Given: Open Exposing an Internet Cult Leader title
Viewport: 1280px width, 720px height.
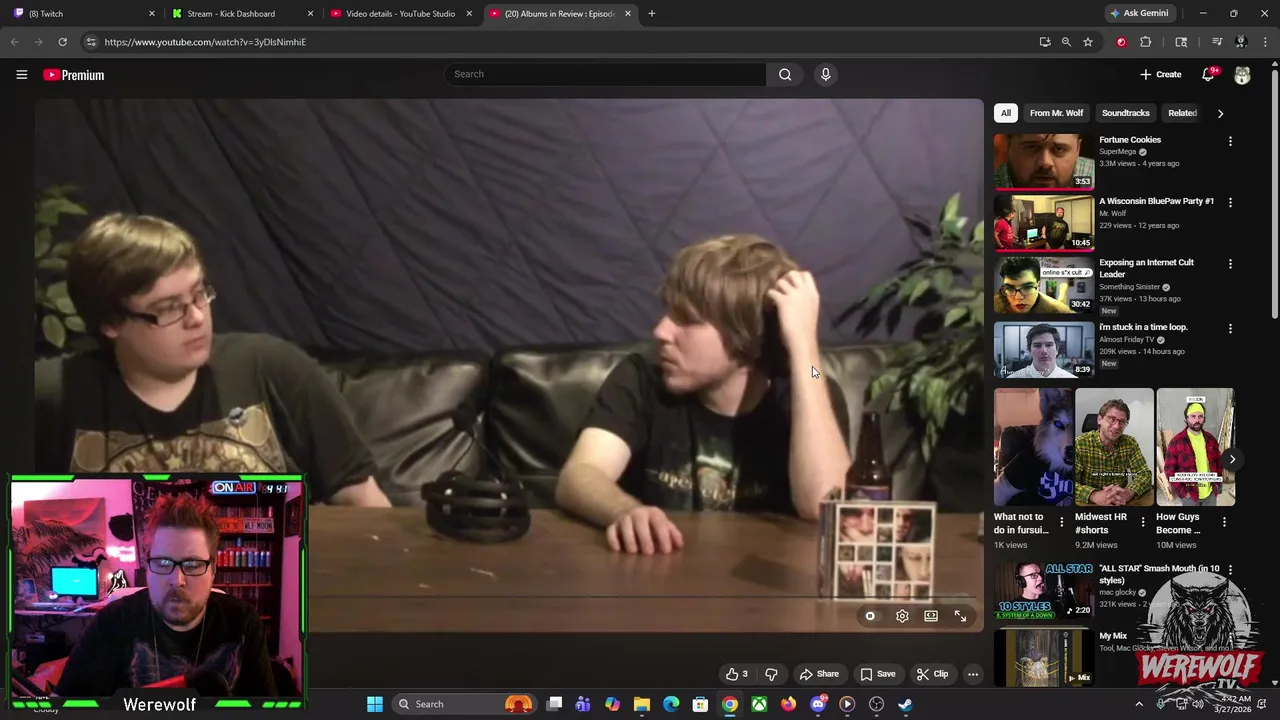Looking at the screenshot, I should (x=1146, y=268).
